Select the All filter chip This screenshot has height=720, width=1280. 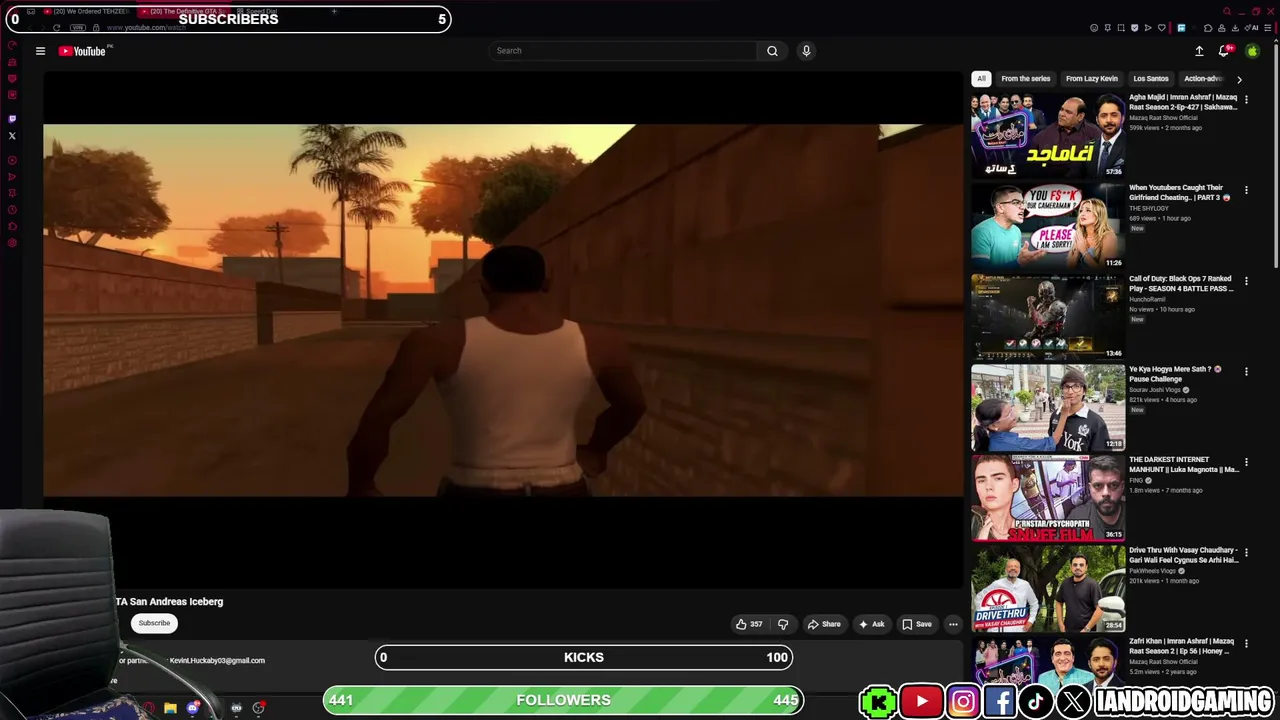click(981, 79)
